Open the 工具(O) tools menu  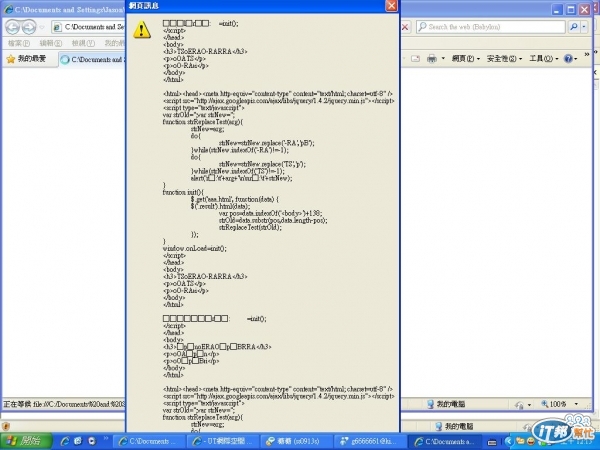[x=543, y=59]
